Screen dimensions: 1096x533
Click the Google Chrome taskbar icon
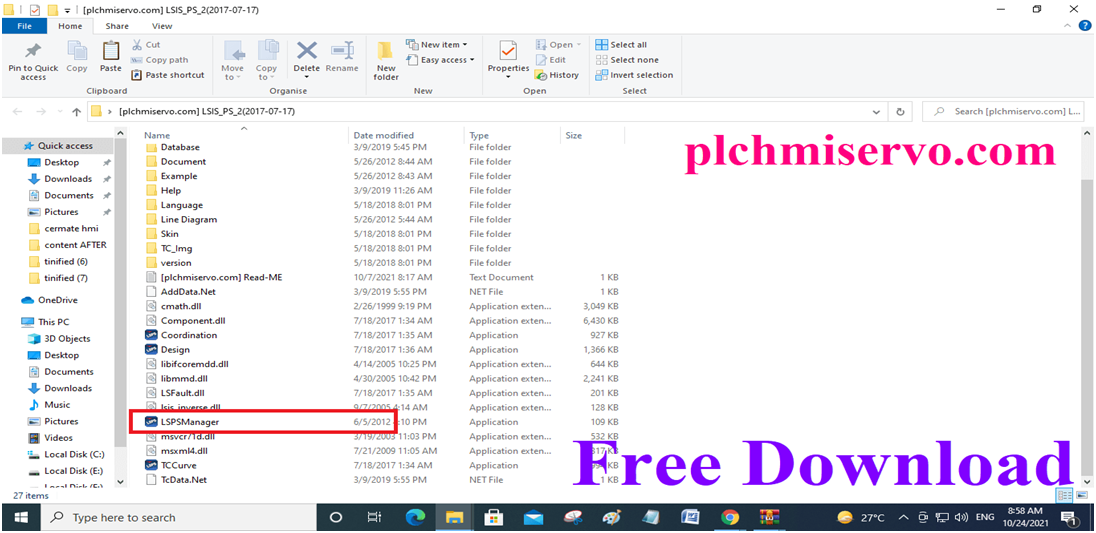(730, 518)
